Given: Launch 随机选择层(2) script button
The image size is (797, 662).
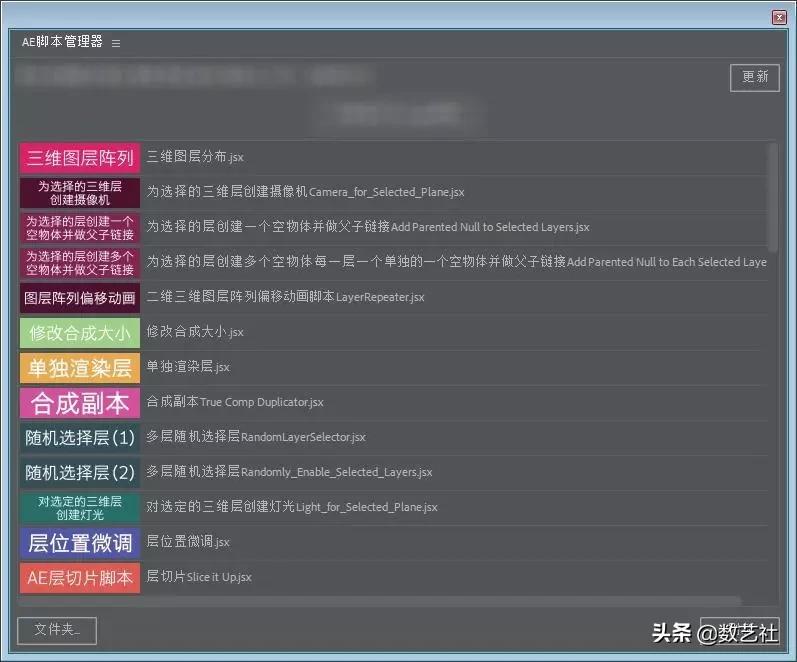Looking at the screenshot, I should (x=80, y=473).
